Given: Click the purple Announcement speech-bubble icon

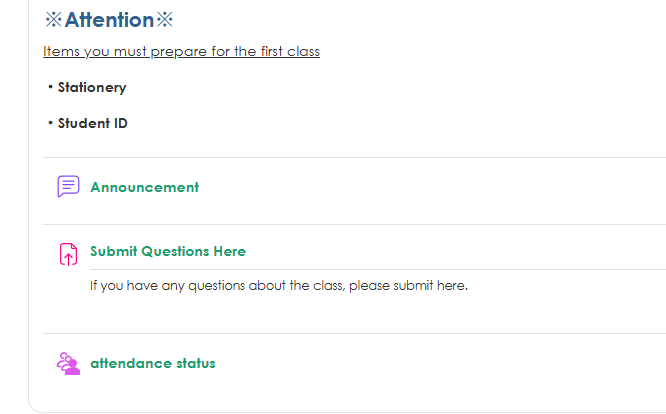Looking at the screenshot, I should (68, 187).
